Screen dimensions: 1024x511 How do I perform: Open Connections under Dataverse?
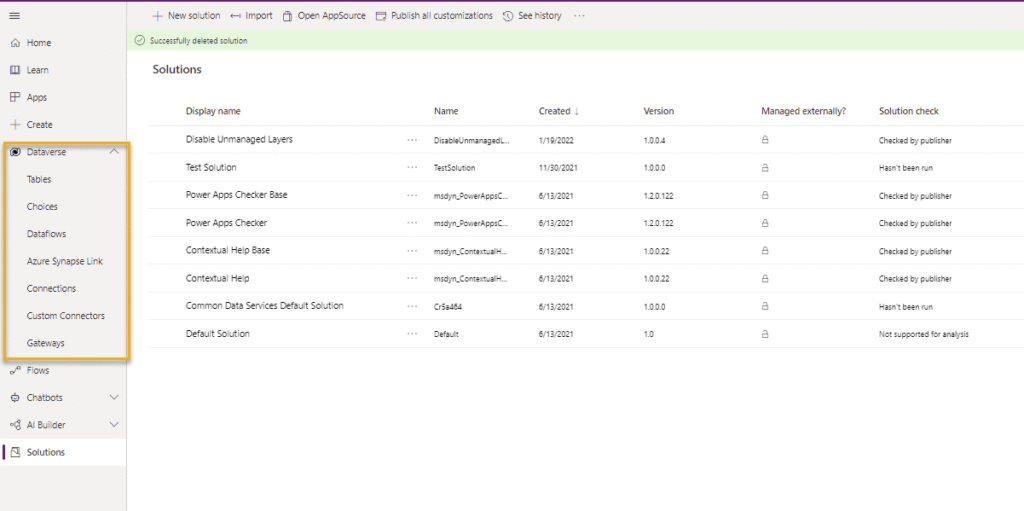51,288
